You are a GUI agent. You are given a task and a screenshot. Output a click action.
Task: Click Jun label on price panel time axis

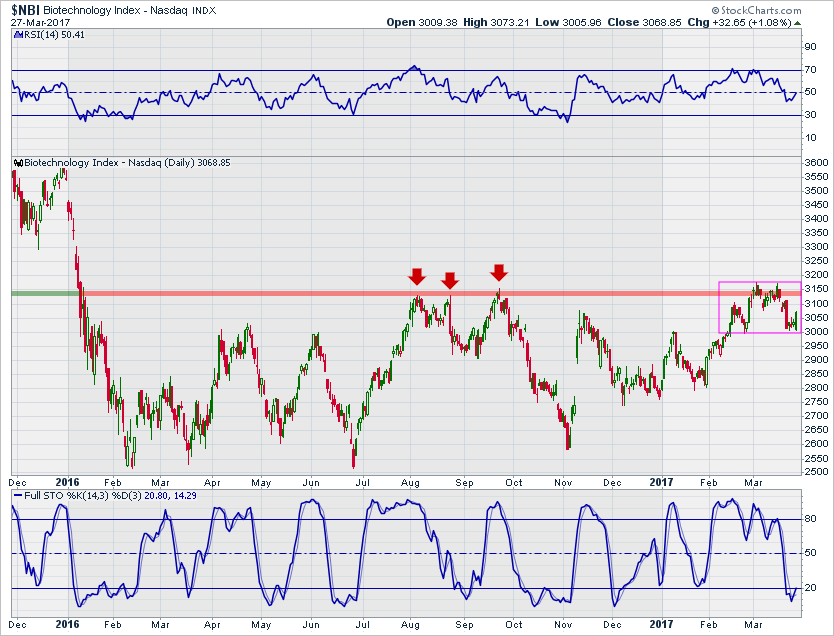[311, 483]
